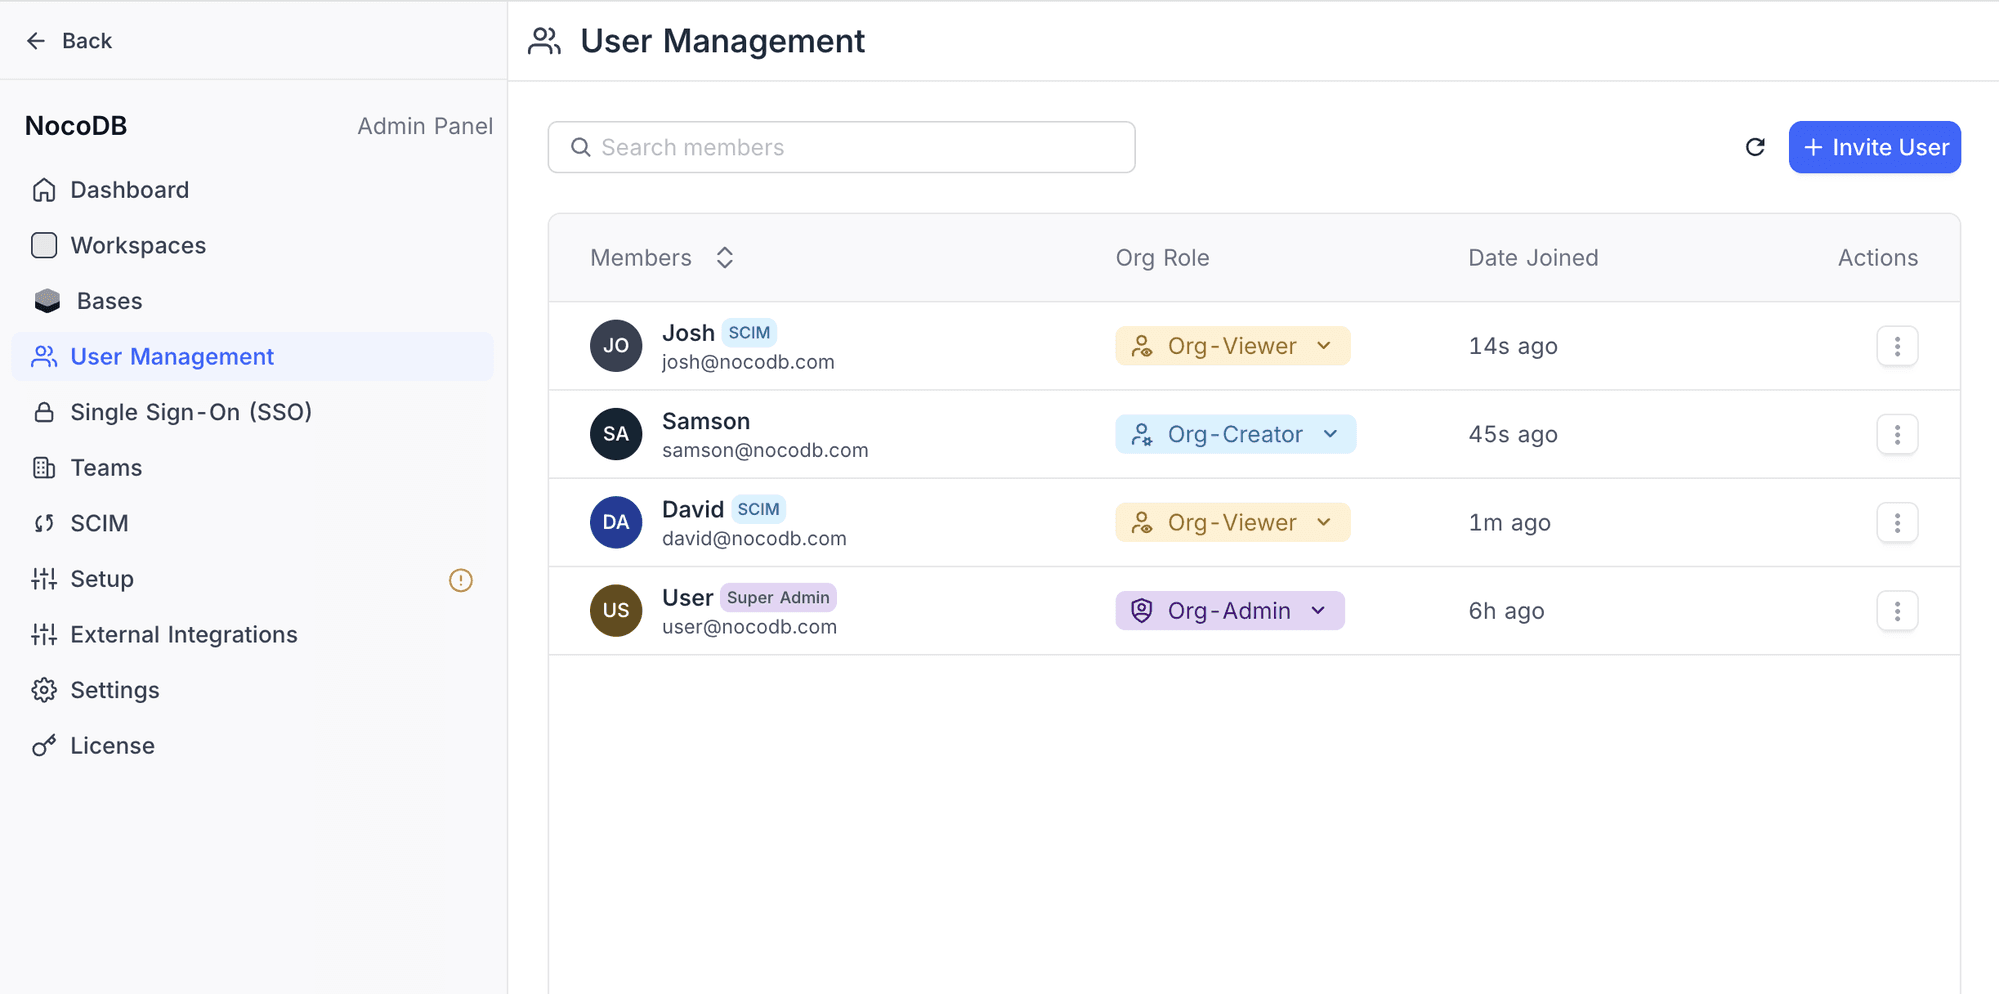The height and width of the screenshot is (994, 1999).
Task: Open the Org-Admin dropdown for User
Action: [x=1229, y=610]
